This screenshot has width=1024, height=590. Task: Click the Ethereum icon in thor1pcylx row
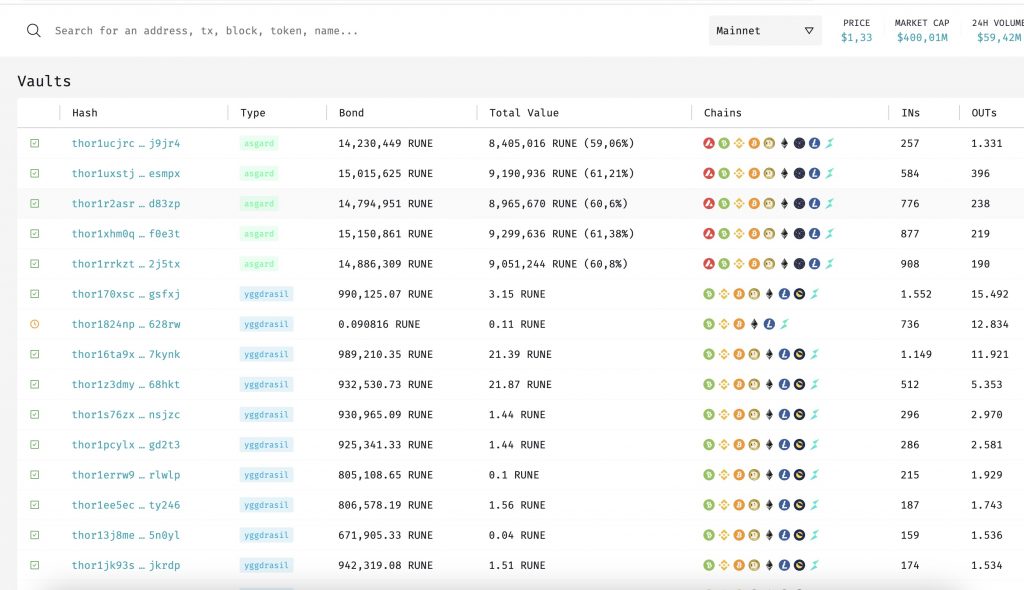pyautogui.click(x=769, y=444)
